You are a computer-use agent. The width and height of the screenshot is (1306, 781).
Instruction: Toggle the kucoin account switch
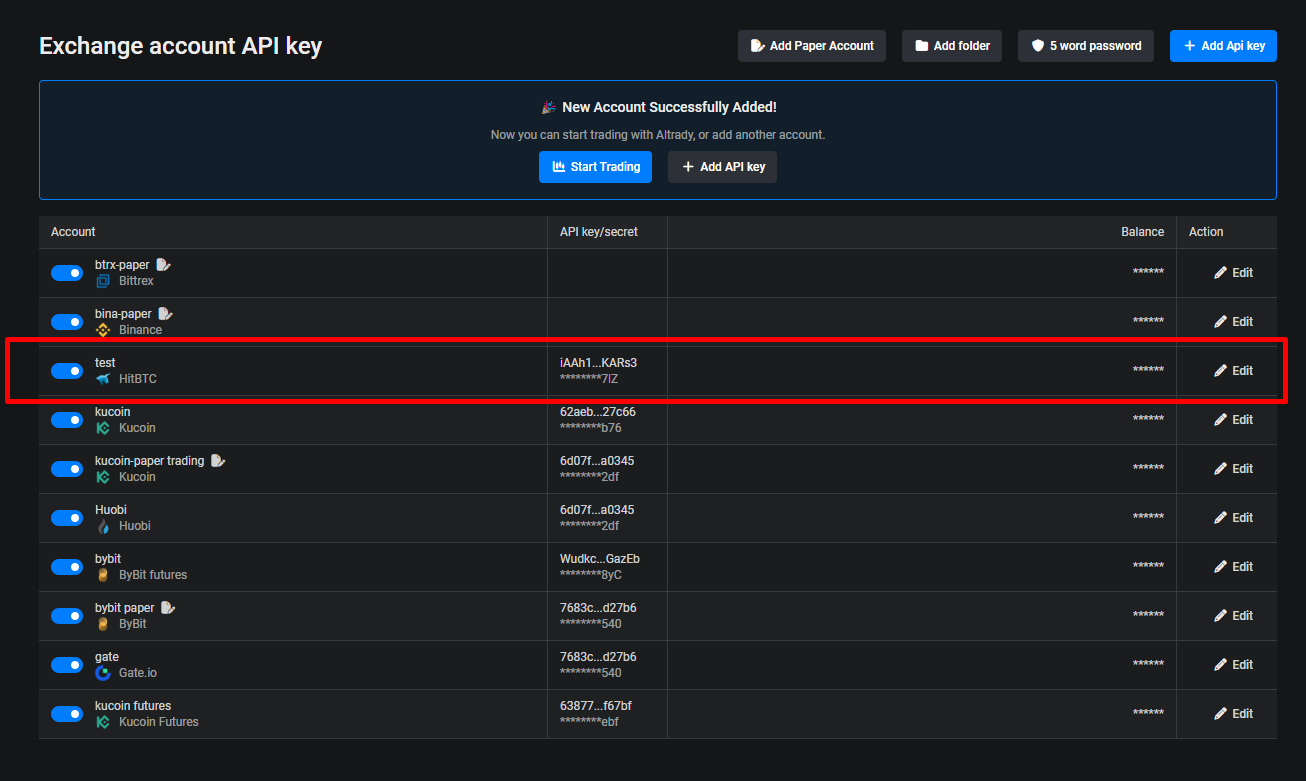(67, 420)
